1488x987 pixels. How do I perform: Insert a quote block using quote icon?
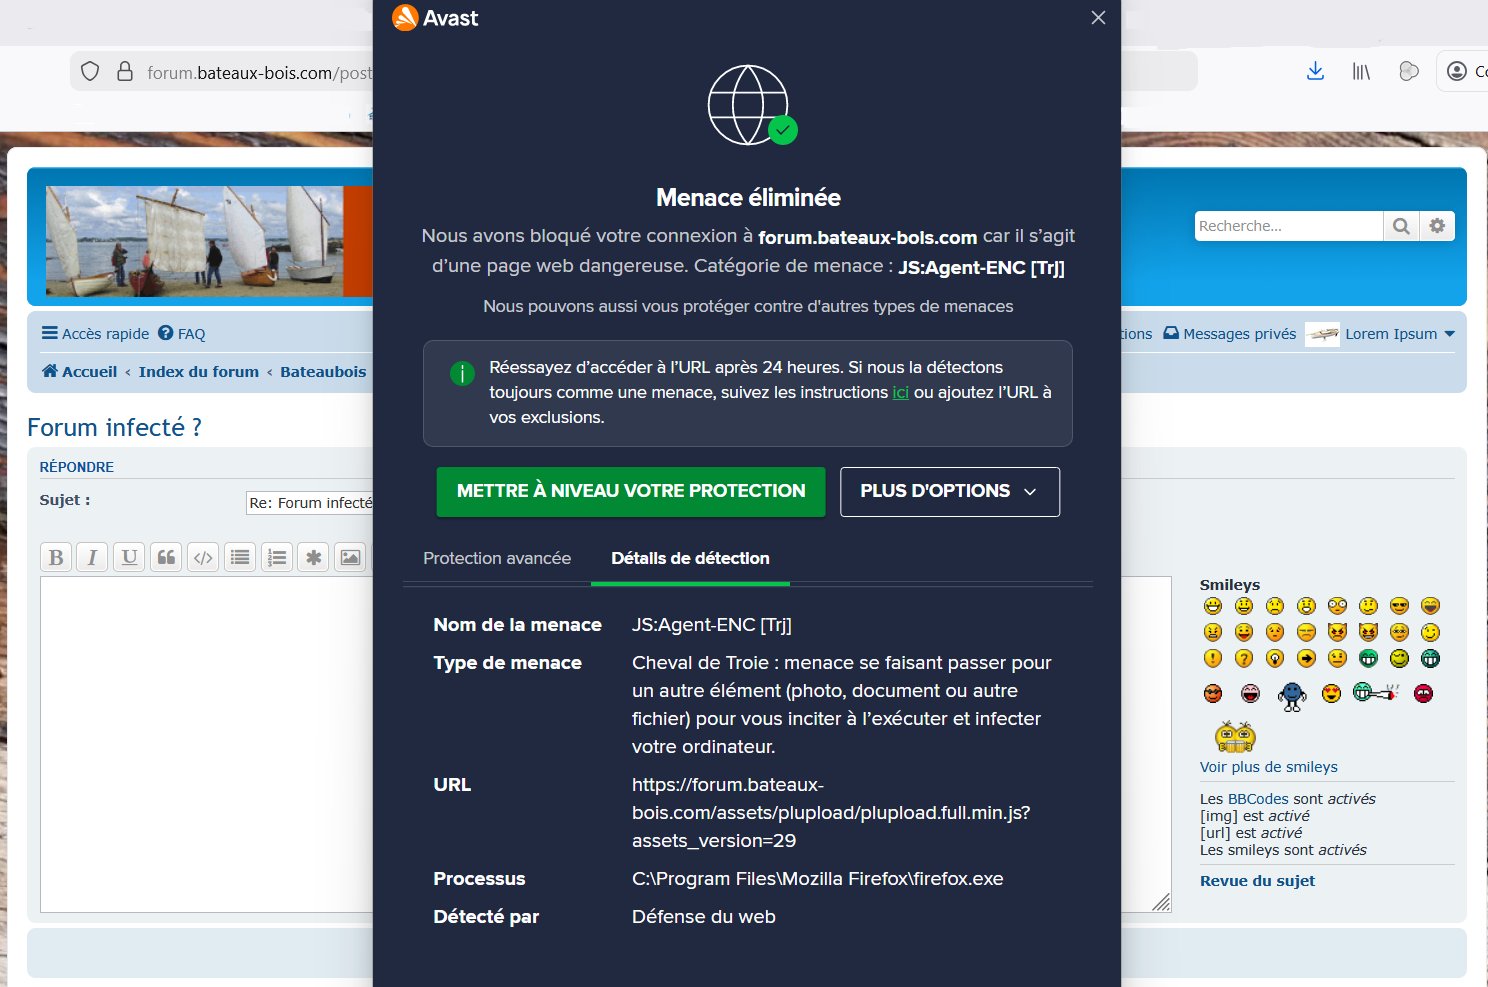click(166, 557)
